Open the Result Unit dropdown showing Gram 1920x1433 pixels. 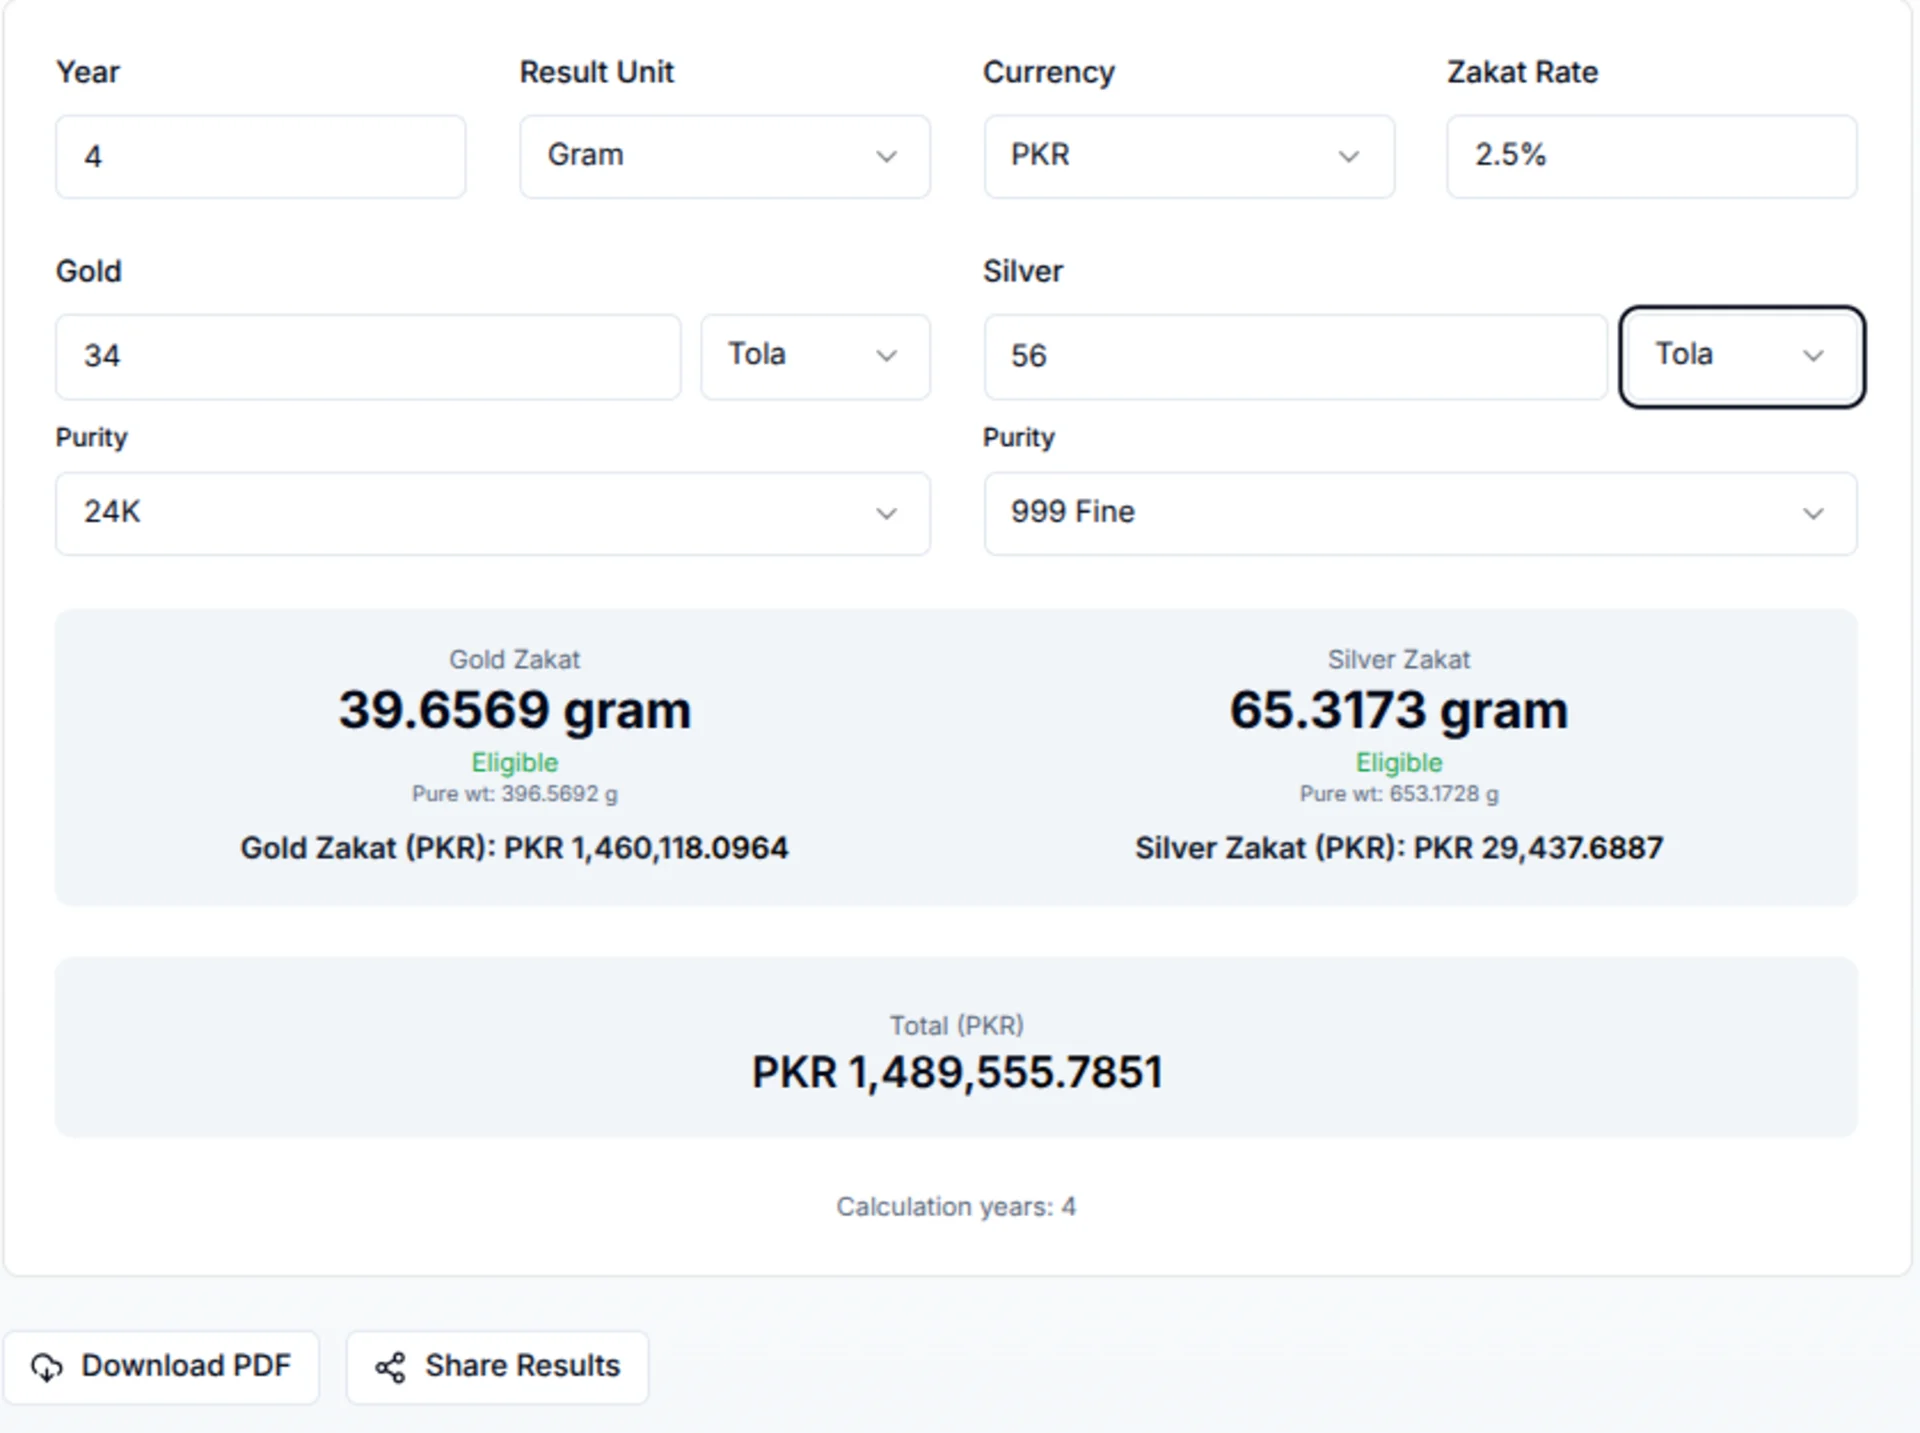pos(725,156)
